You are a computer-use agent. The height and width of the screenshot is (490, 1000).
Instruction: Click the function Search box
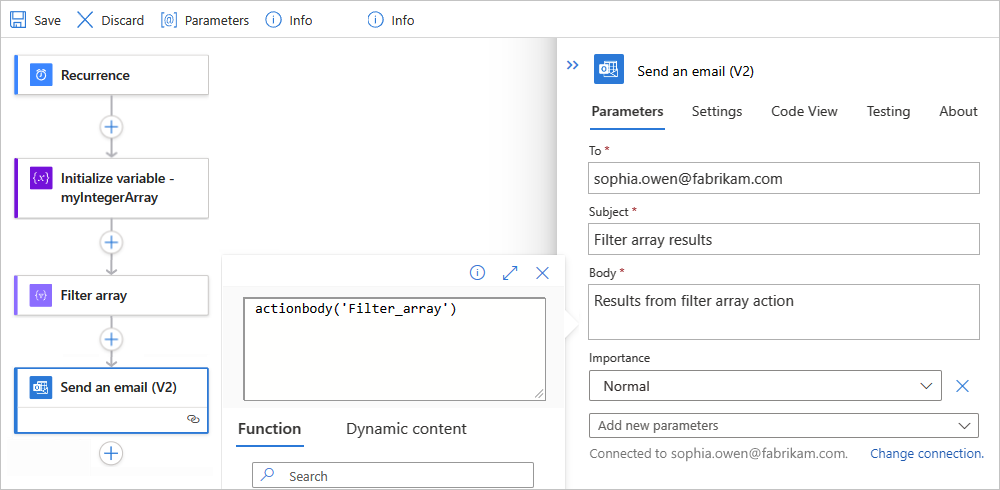(x=393, y=476)
